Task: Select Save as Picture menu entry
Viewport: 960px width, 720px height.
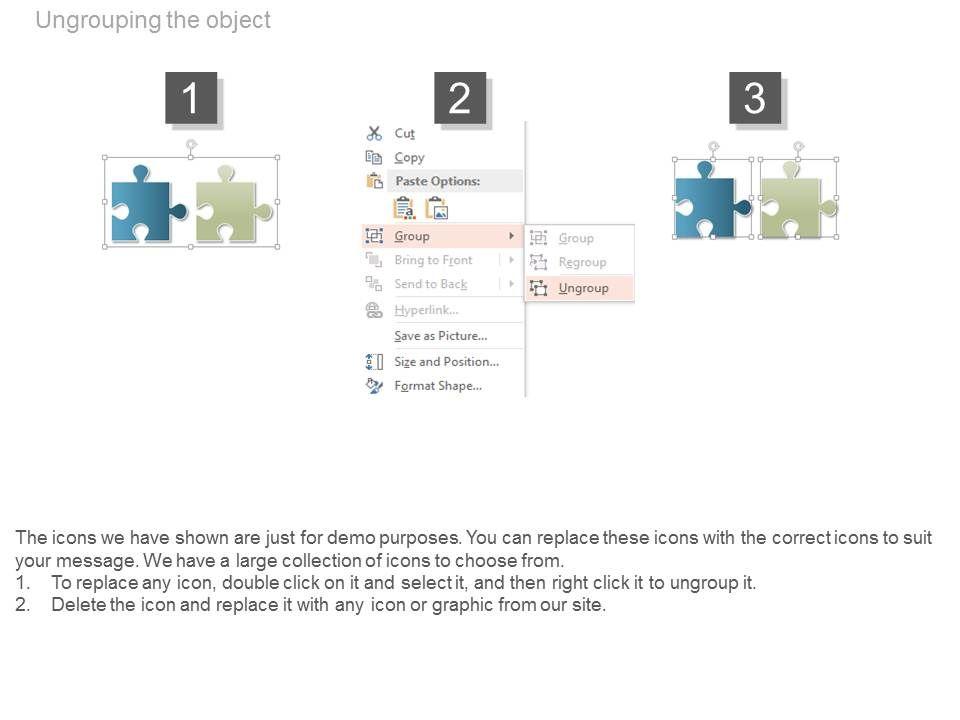Action: [x=440, y=336]
